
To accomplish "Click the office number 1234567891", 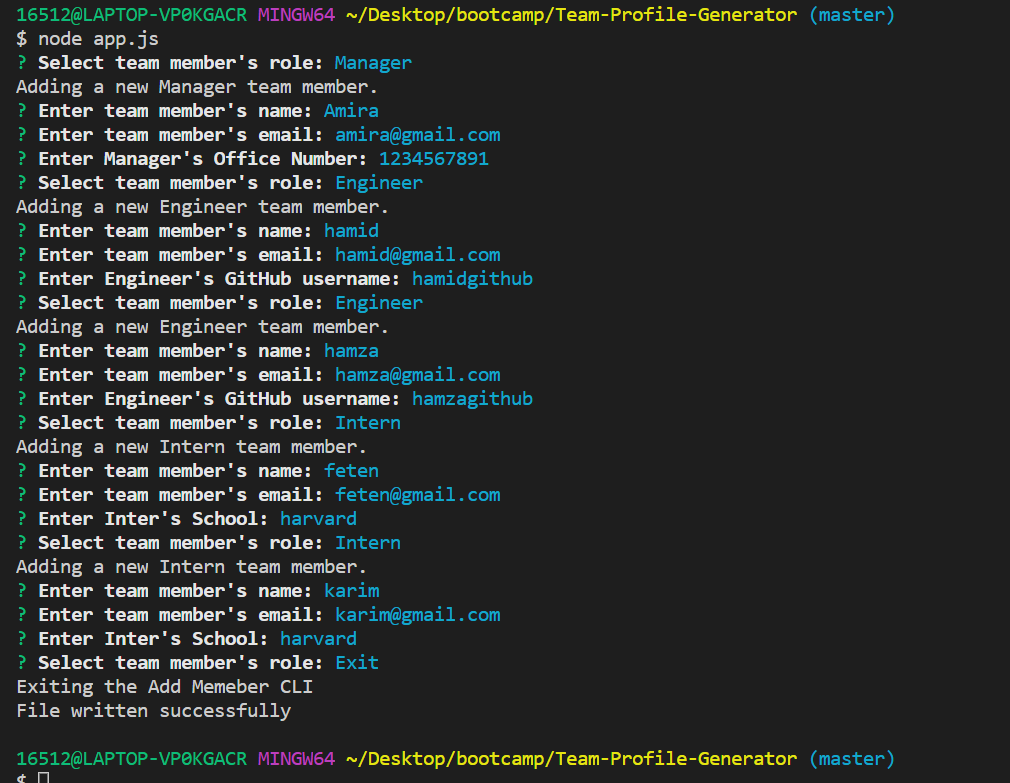I will point(433,158).
